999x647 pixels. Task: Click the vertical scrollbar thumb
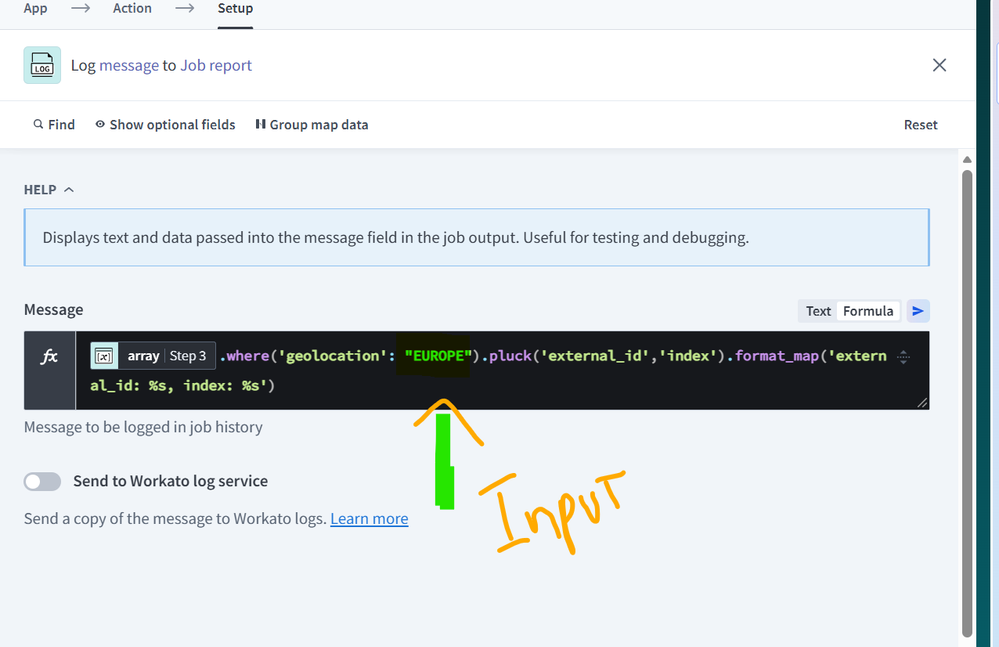pyautogui.click(x=966, y=400)
